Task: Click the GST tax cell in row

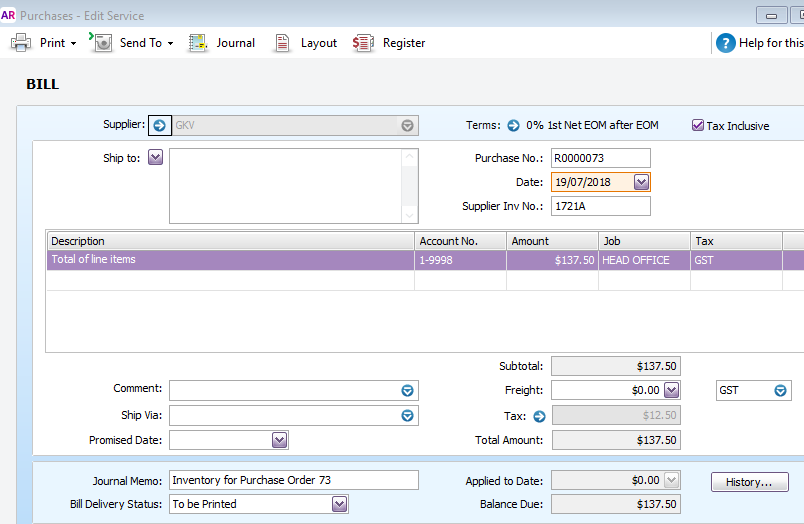Action: [x=736, y=260]
